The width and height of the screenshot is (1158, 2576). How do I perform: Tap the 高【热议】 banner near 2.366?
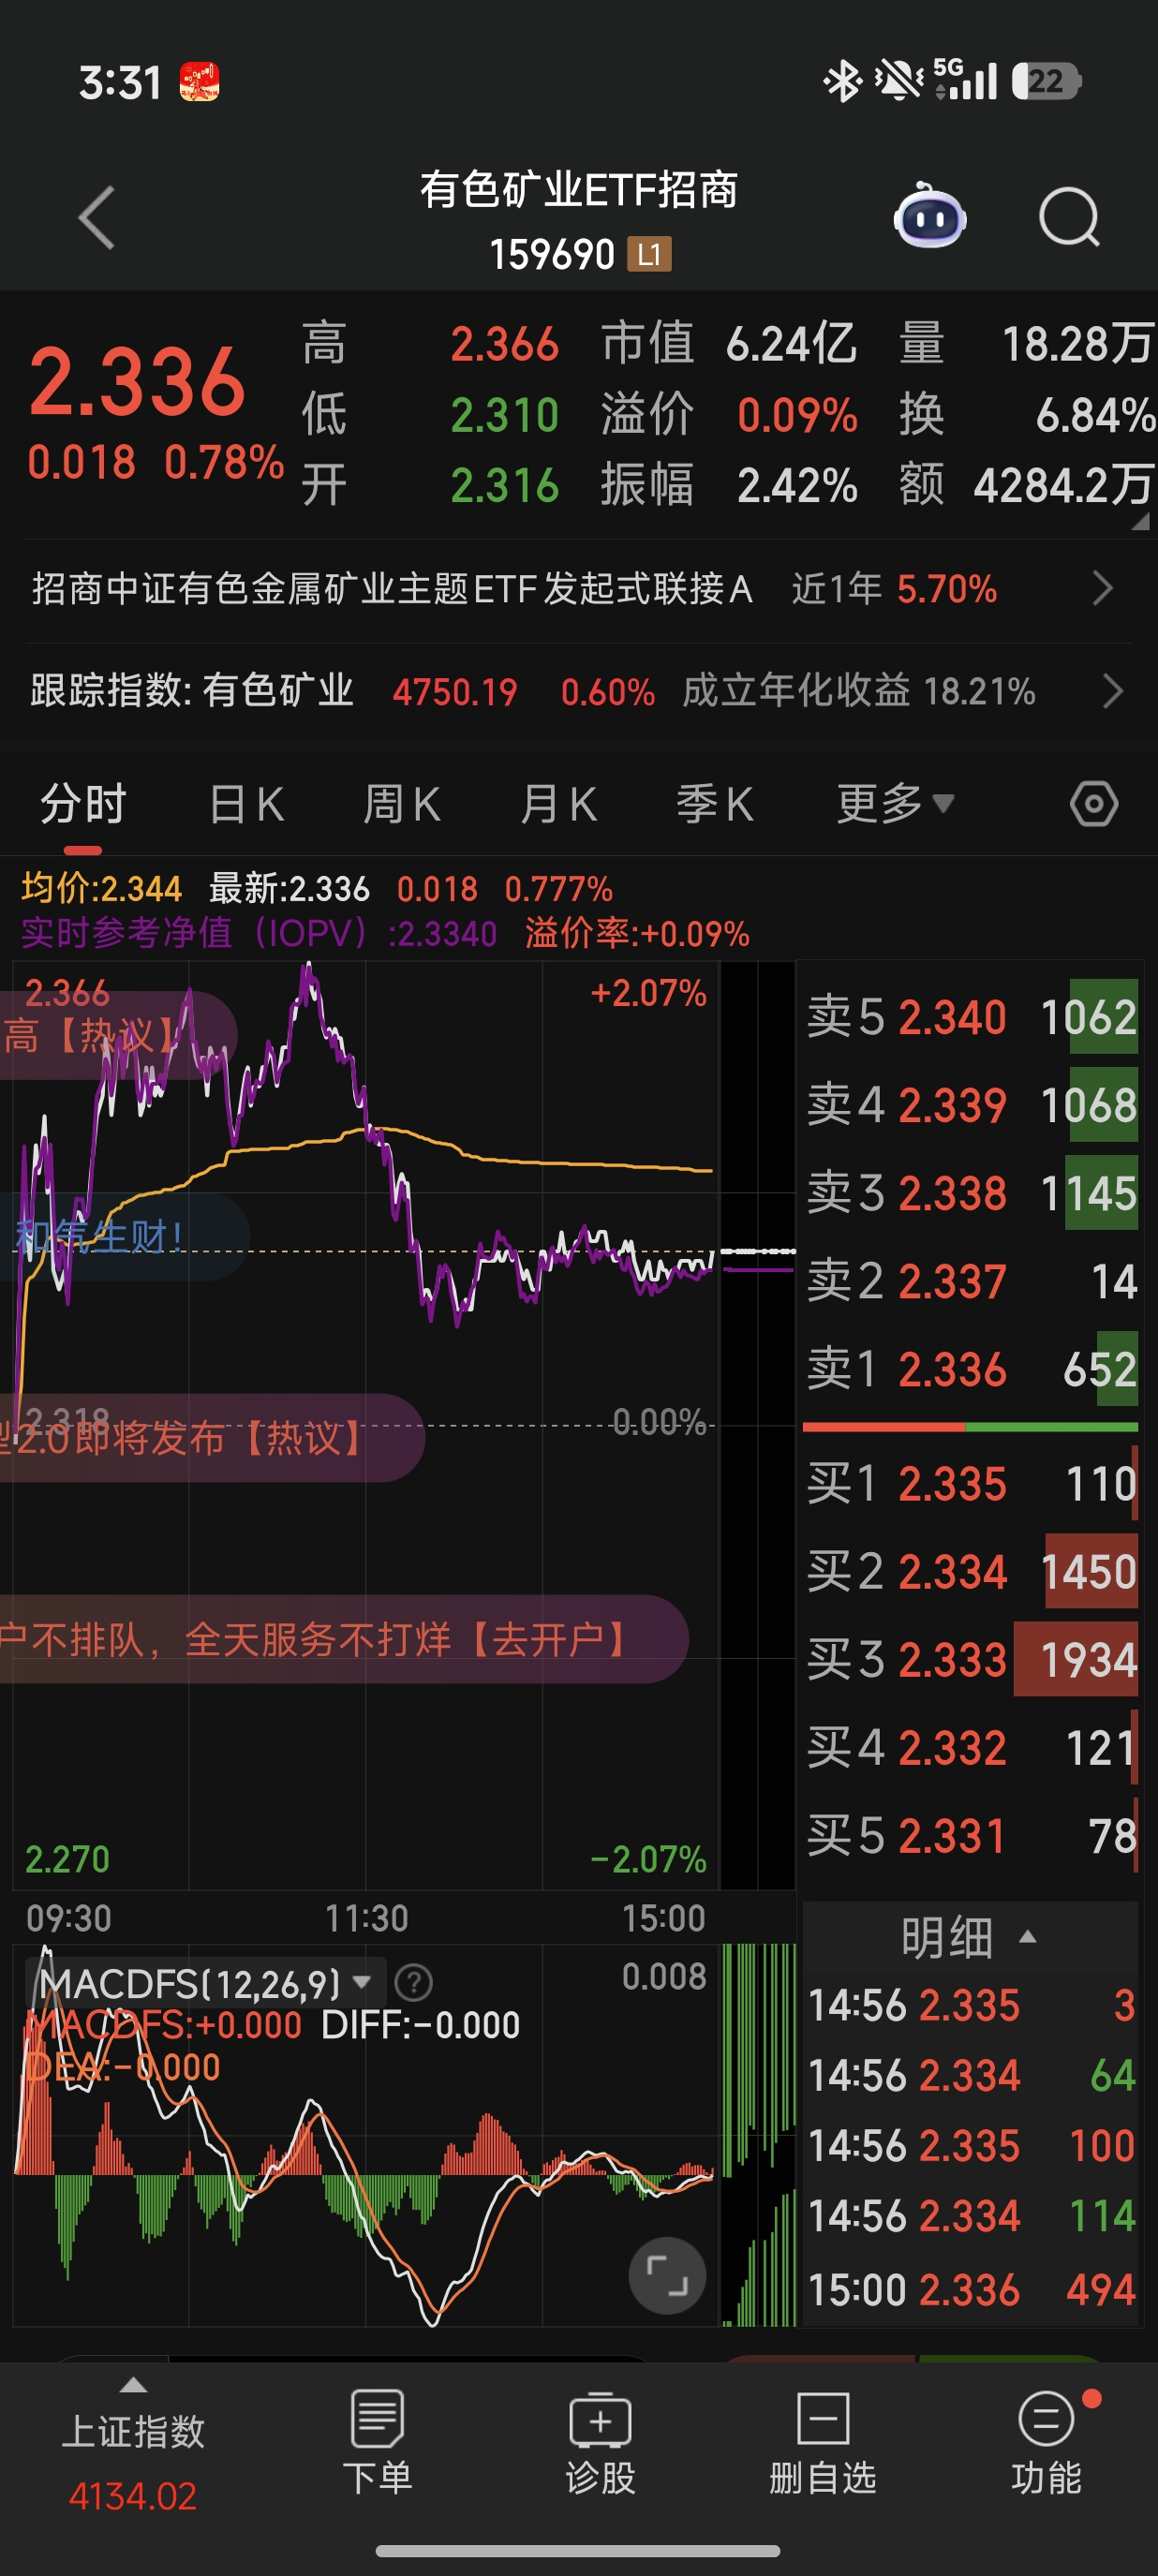pyautogui.click(x=118, y=1035)
